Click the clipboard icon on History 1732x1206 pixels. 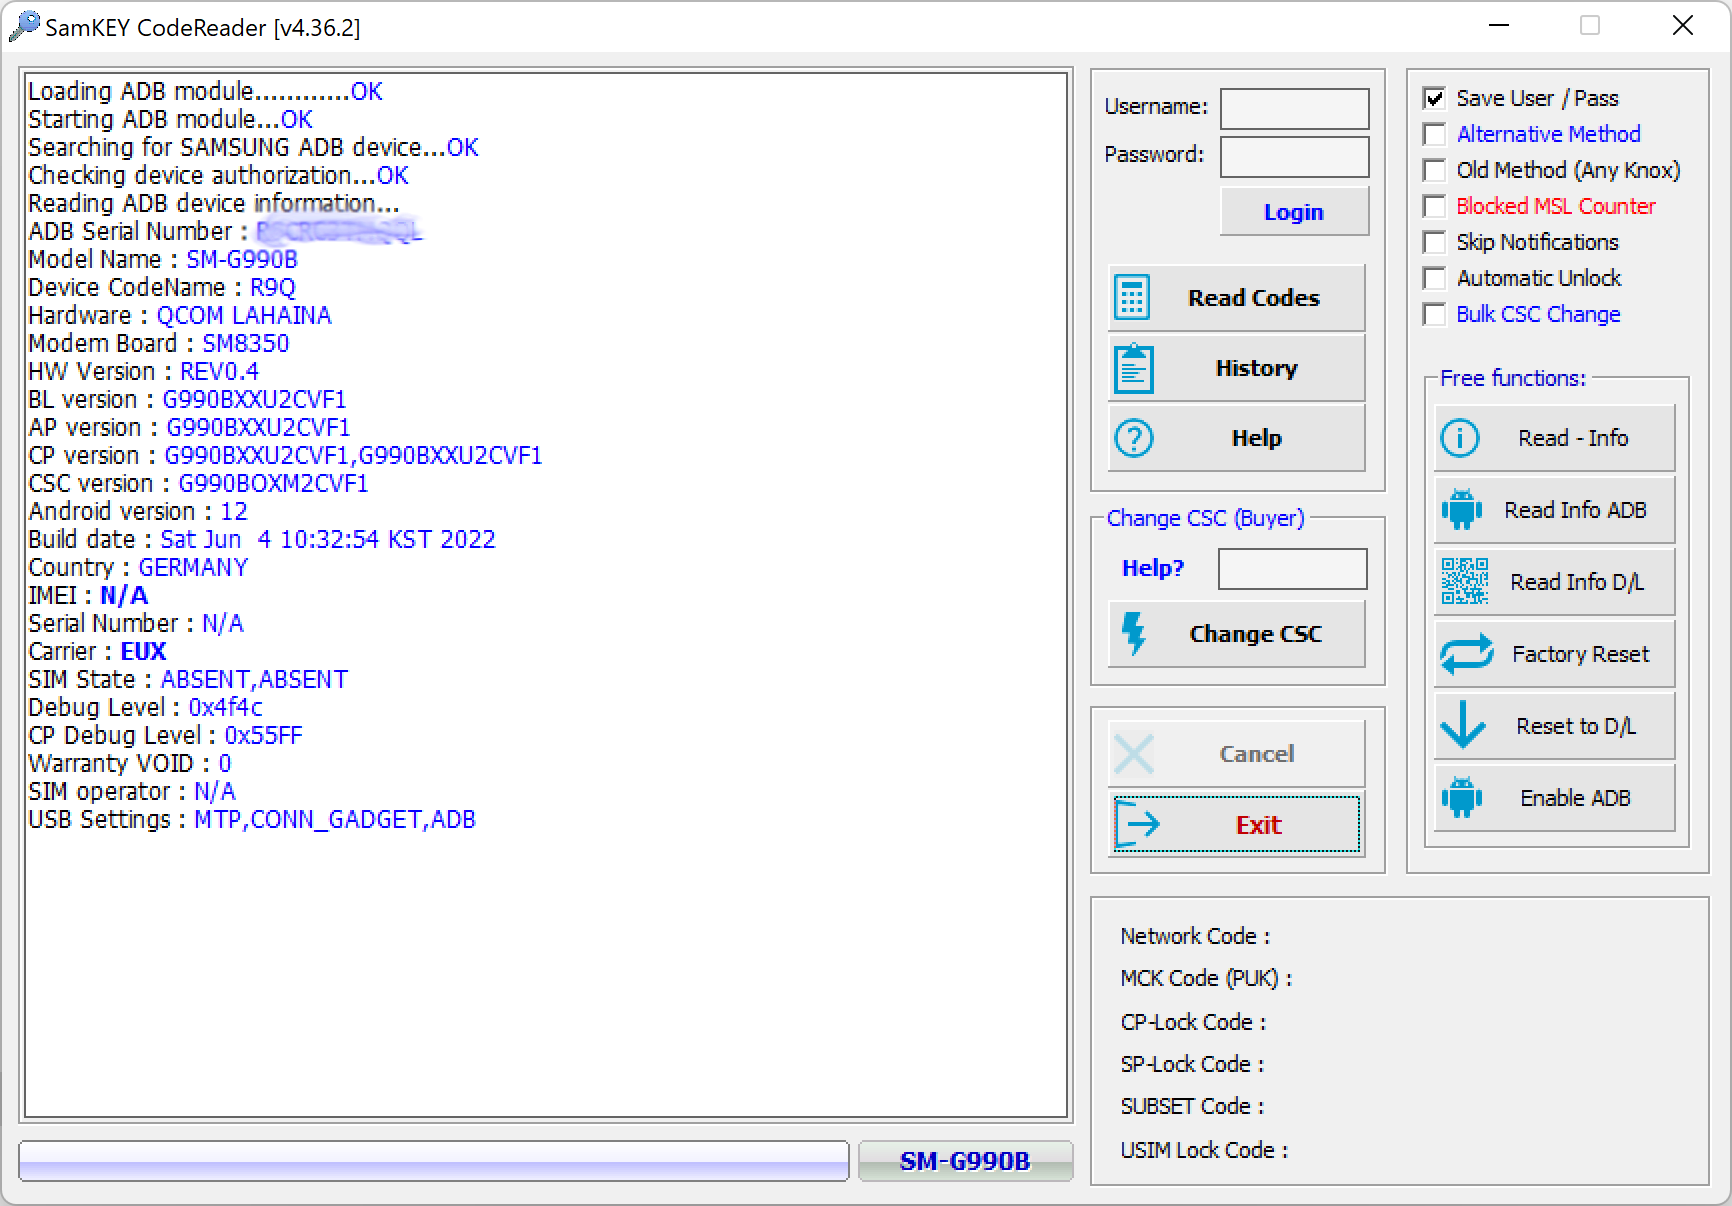pos(1133,368)
